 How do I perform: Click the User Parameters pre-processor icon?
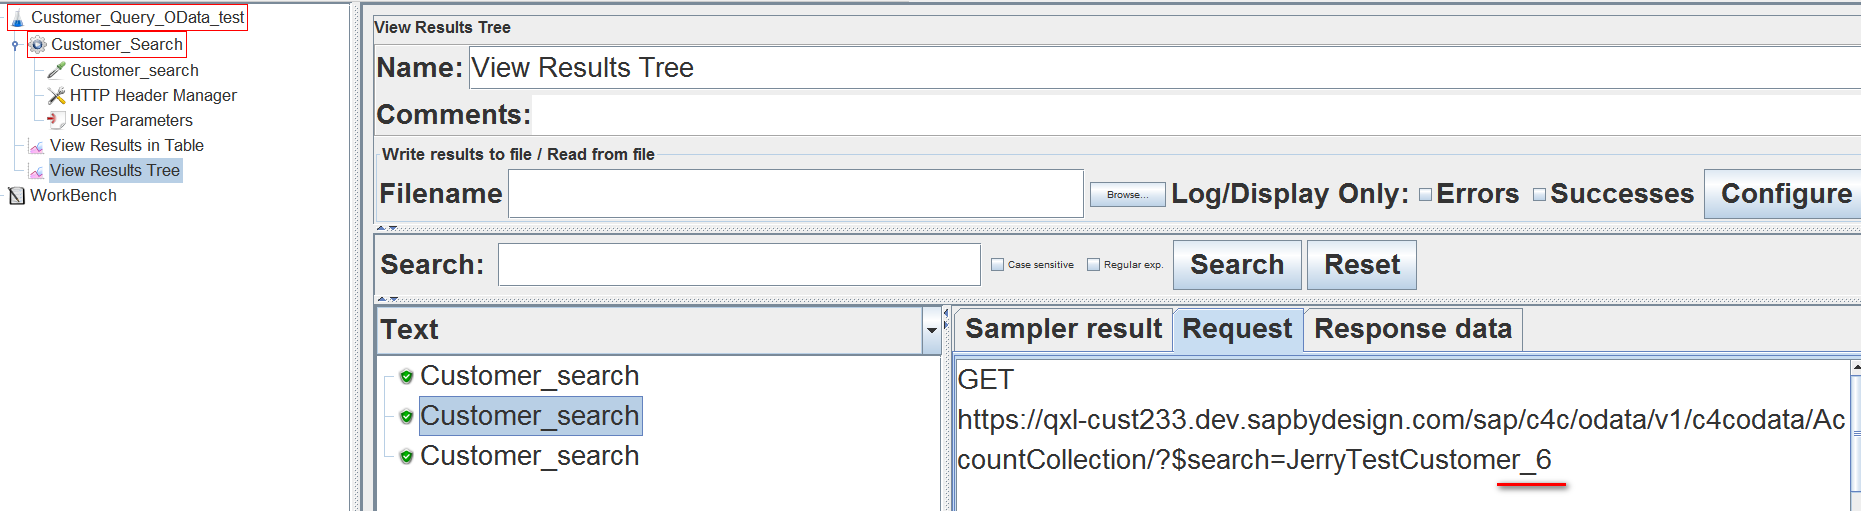pyautogui.click(x=57, y=120)
